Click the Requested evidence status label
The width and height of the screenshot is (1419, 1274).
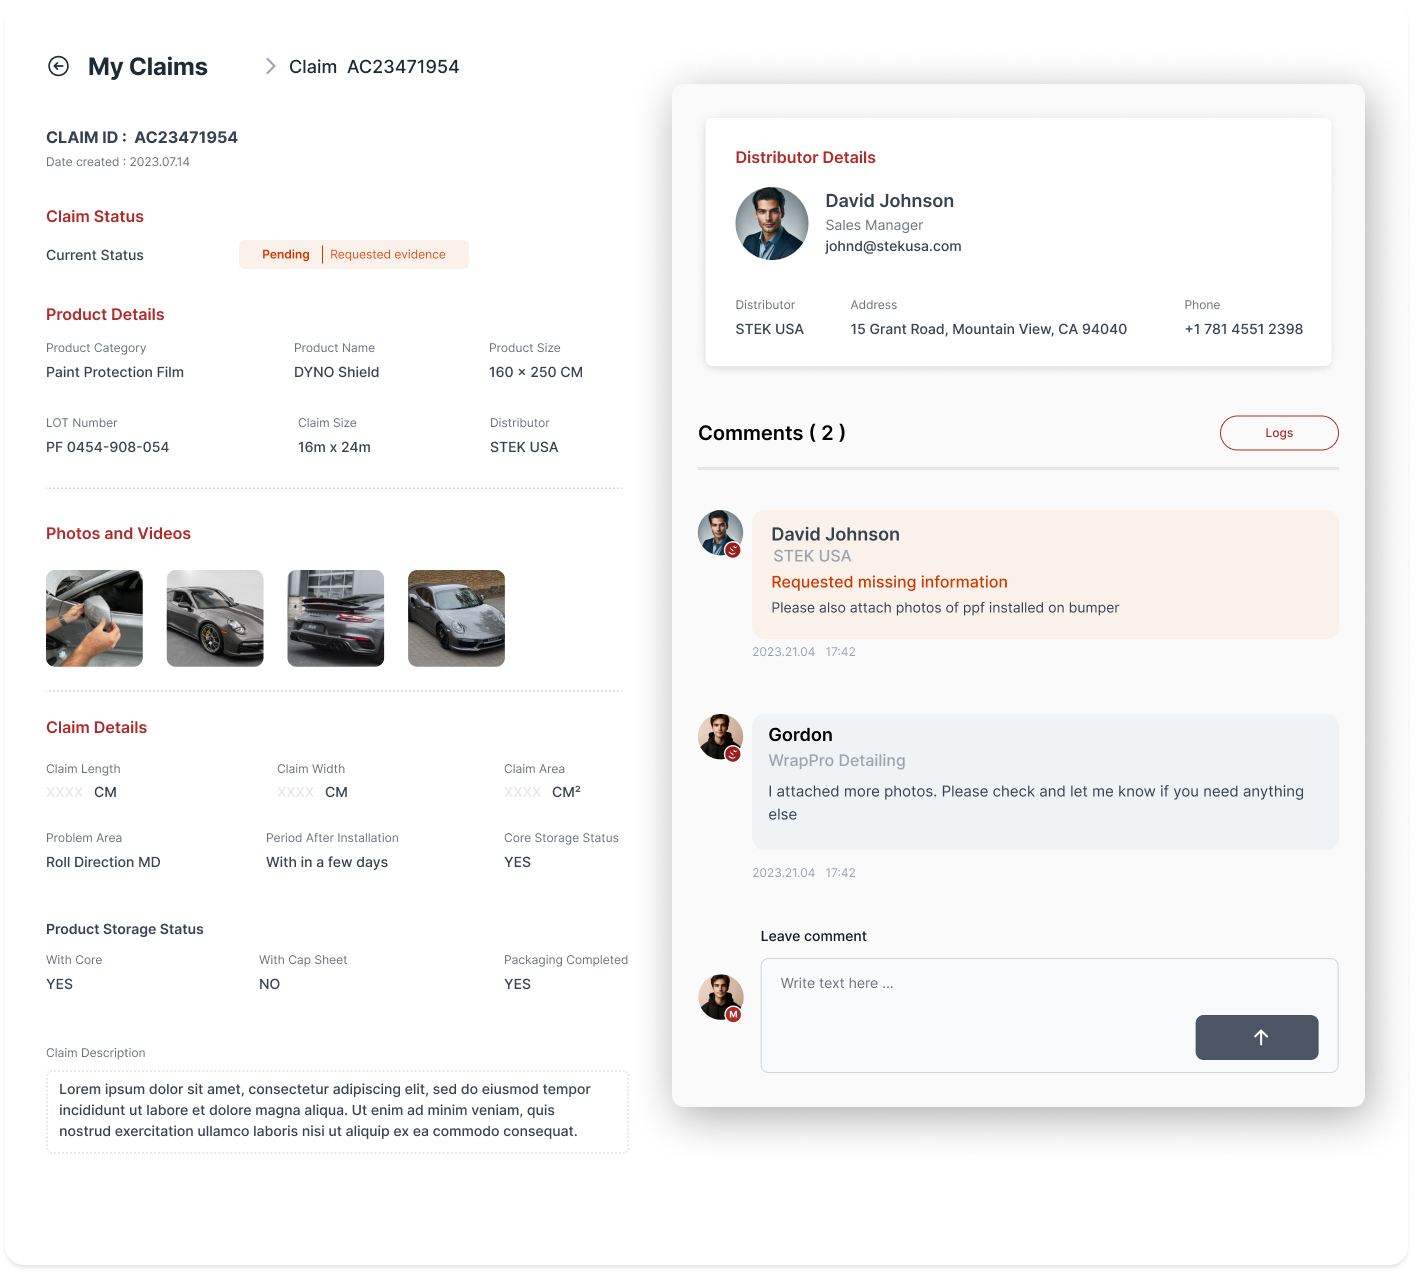pos(388,255)
